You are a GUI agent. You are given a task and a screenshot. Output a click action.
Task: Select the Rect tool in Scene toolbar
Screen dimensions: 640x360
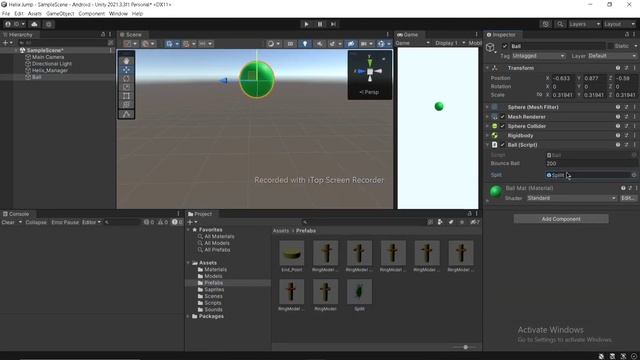click(126, 96)
